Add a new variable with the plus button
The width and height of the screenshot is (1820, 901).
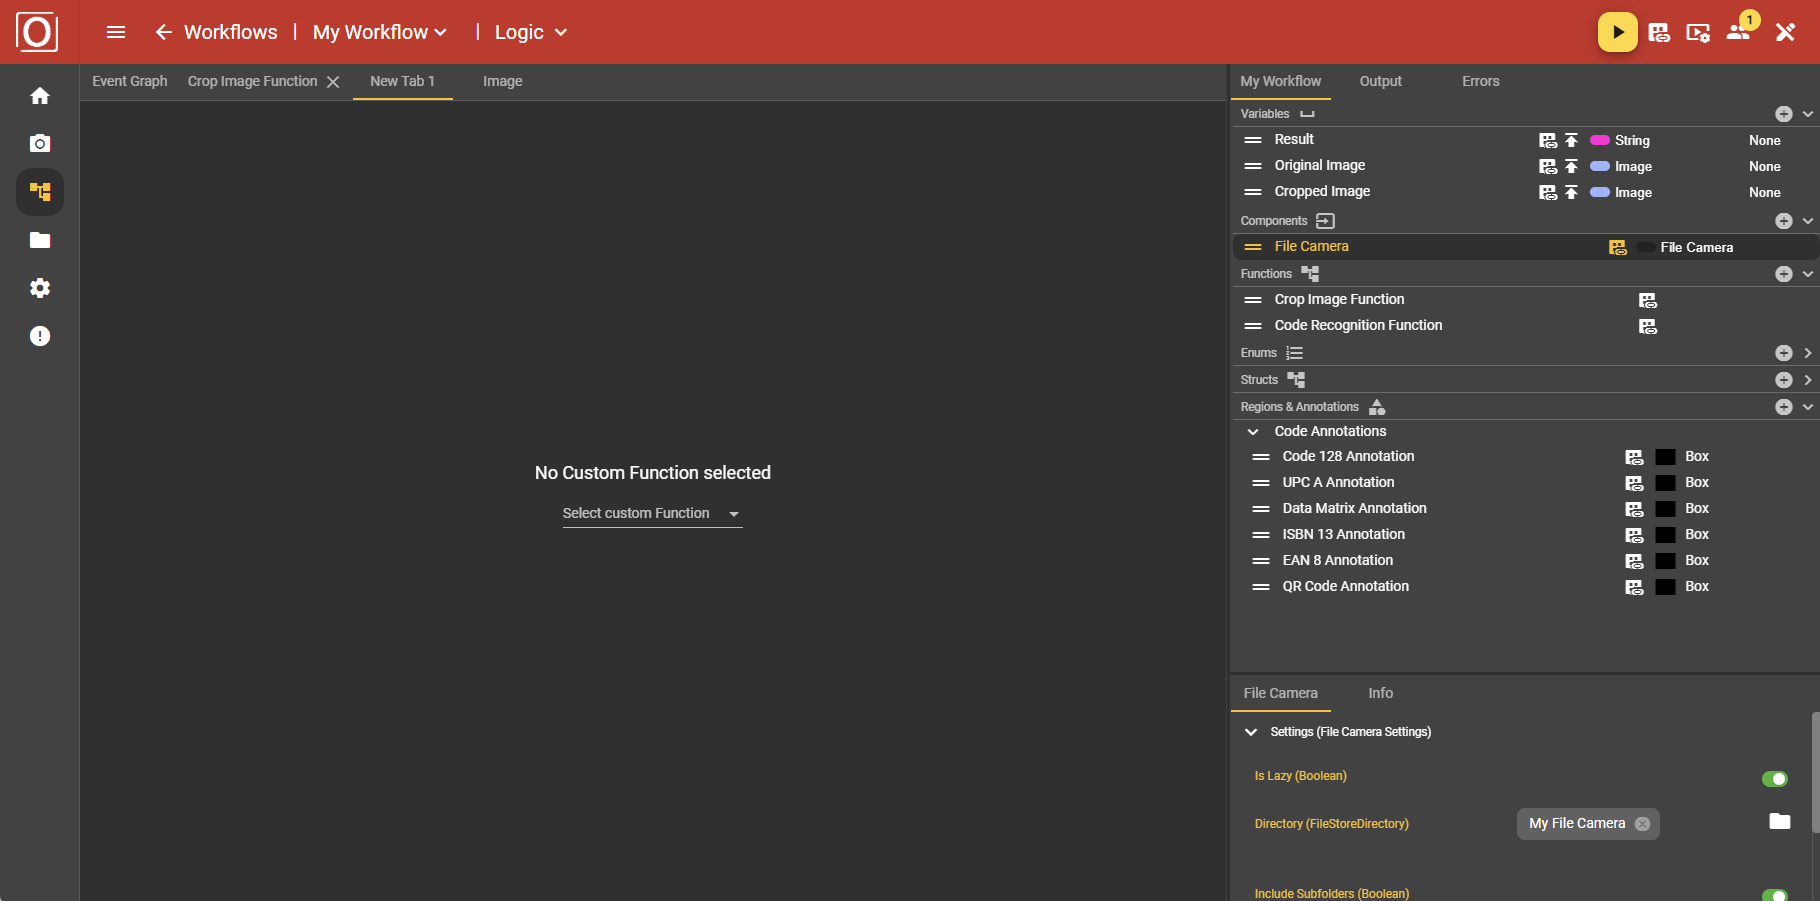click(x=1785, y=113)
